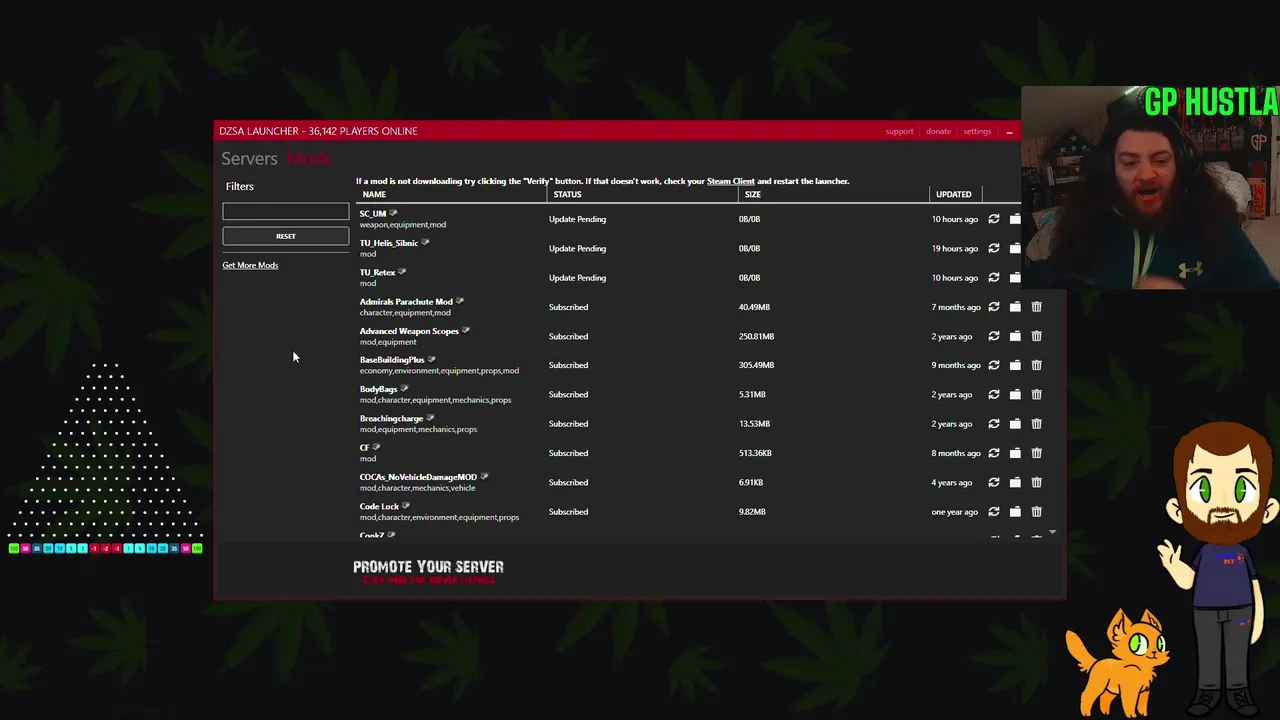
Task: Open COCAs_NoVehicleDamageMOD folder icon
Action: click(1015, 482)
